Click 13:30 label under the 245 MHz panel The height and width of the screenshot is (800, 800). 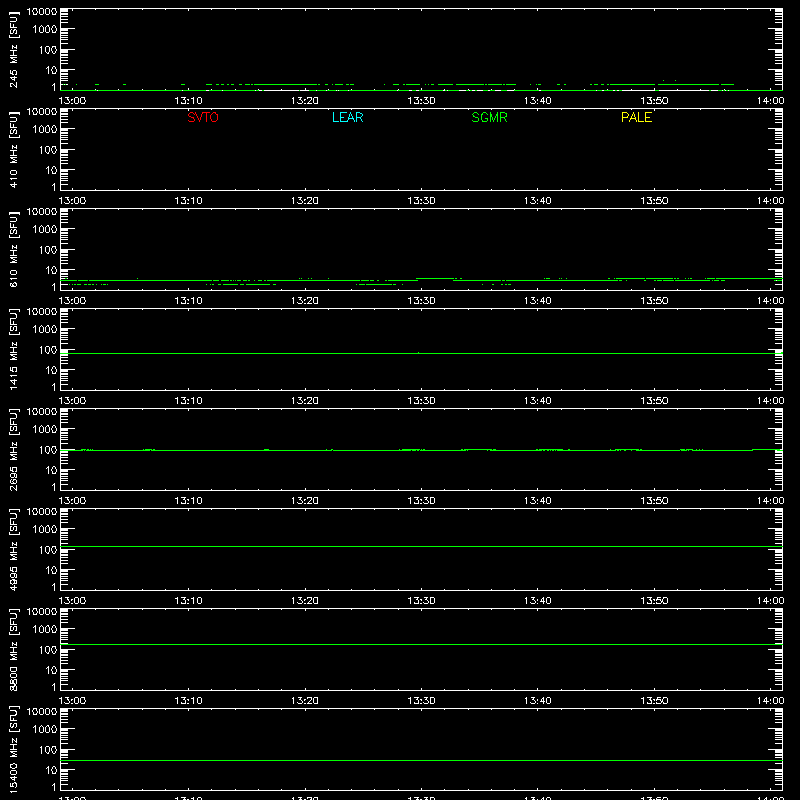click(421, 101)
